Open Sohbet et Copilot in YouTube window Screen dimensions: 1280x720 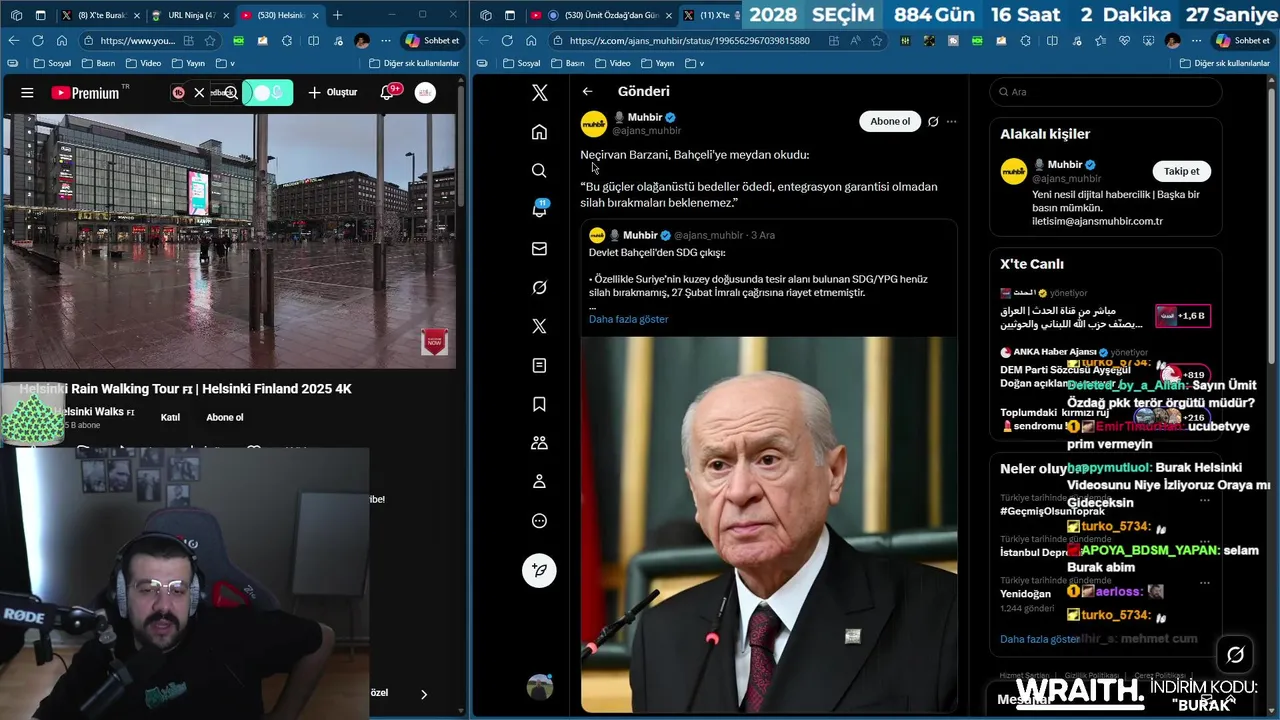(x=433, y=41)
